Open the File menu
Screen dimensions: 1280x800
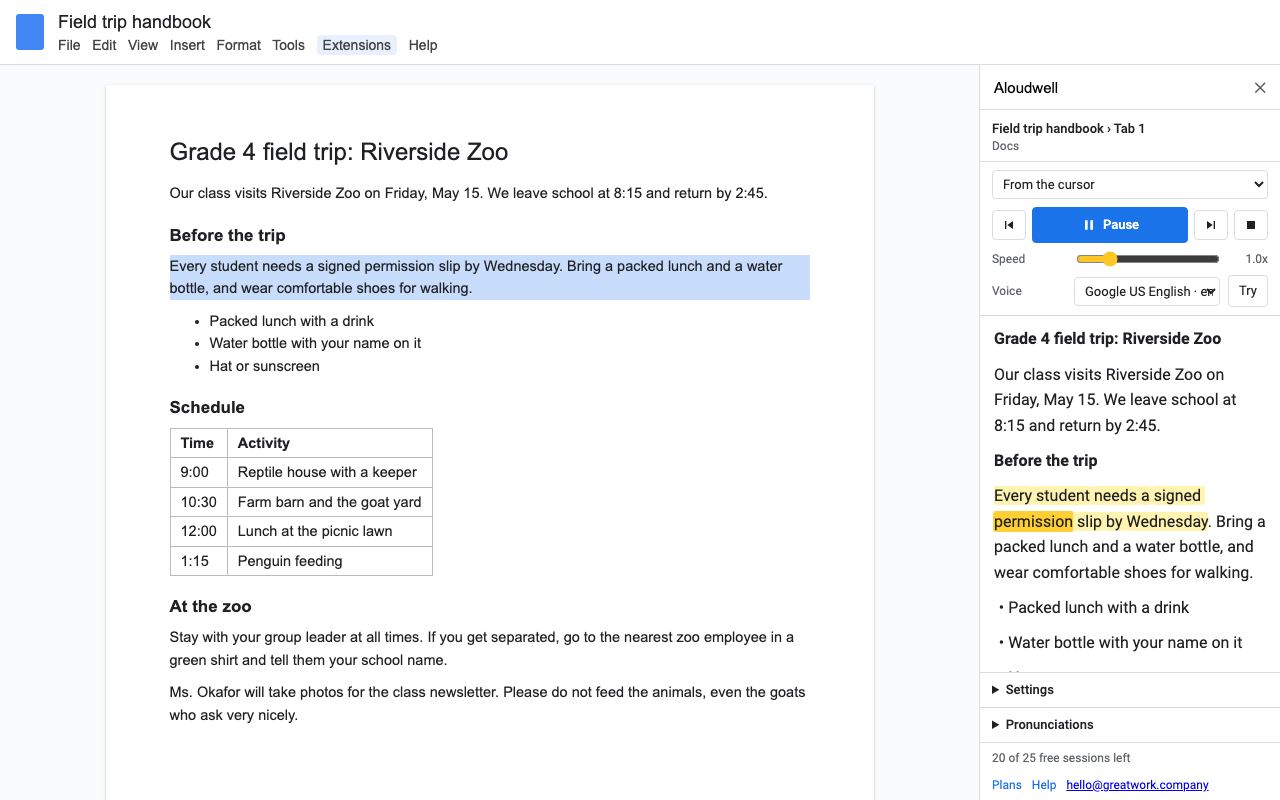click(69, 45)
